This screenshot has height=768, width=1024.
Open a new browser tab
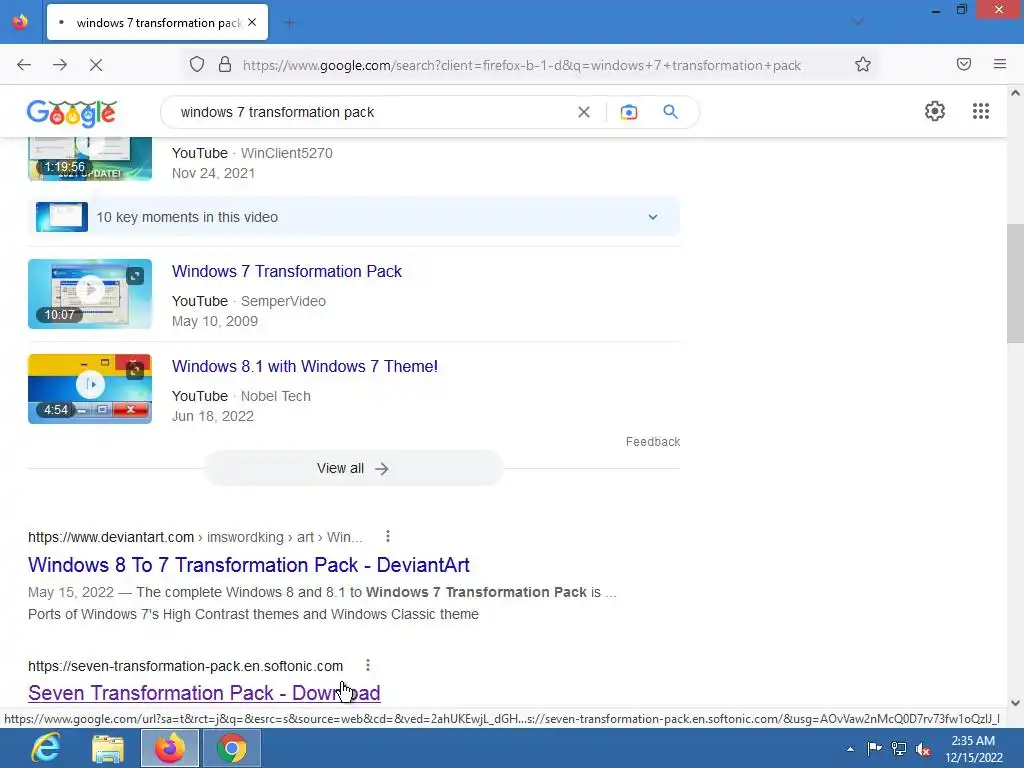point(289,23)
